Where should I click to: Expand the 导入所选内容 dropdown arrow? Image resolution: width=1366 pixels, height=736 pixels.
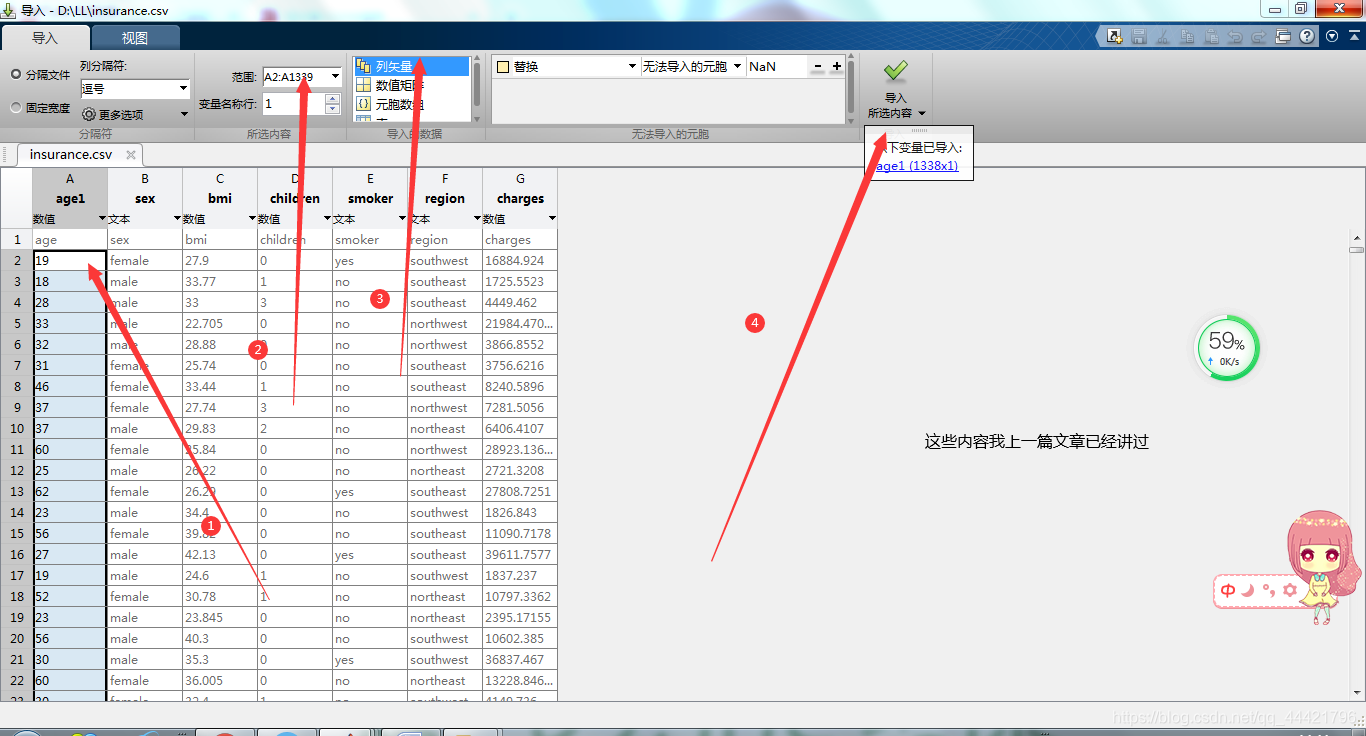pyautogui.click(x=922, y=113)
